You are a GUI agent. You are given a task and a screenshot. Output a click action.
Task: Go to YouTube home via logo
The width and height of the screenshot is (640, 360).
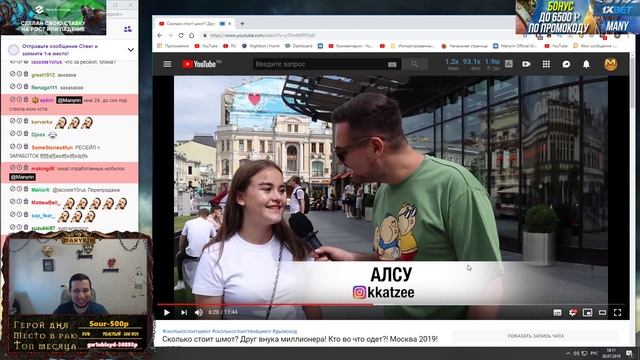pyautogui.click(x=199, y=64)
